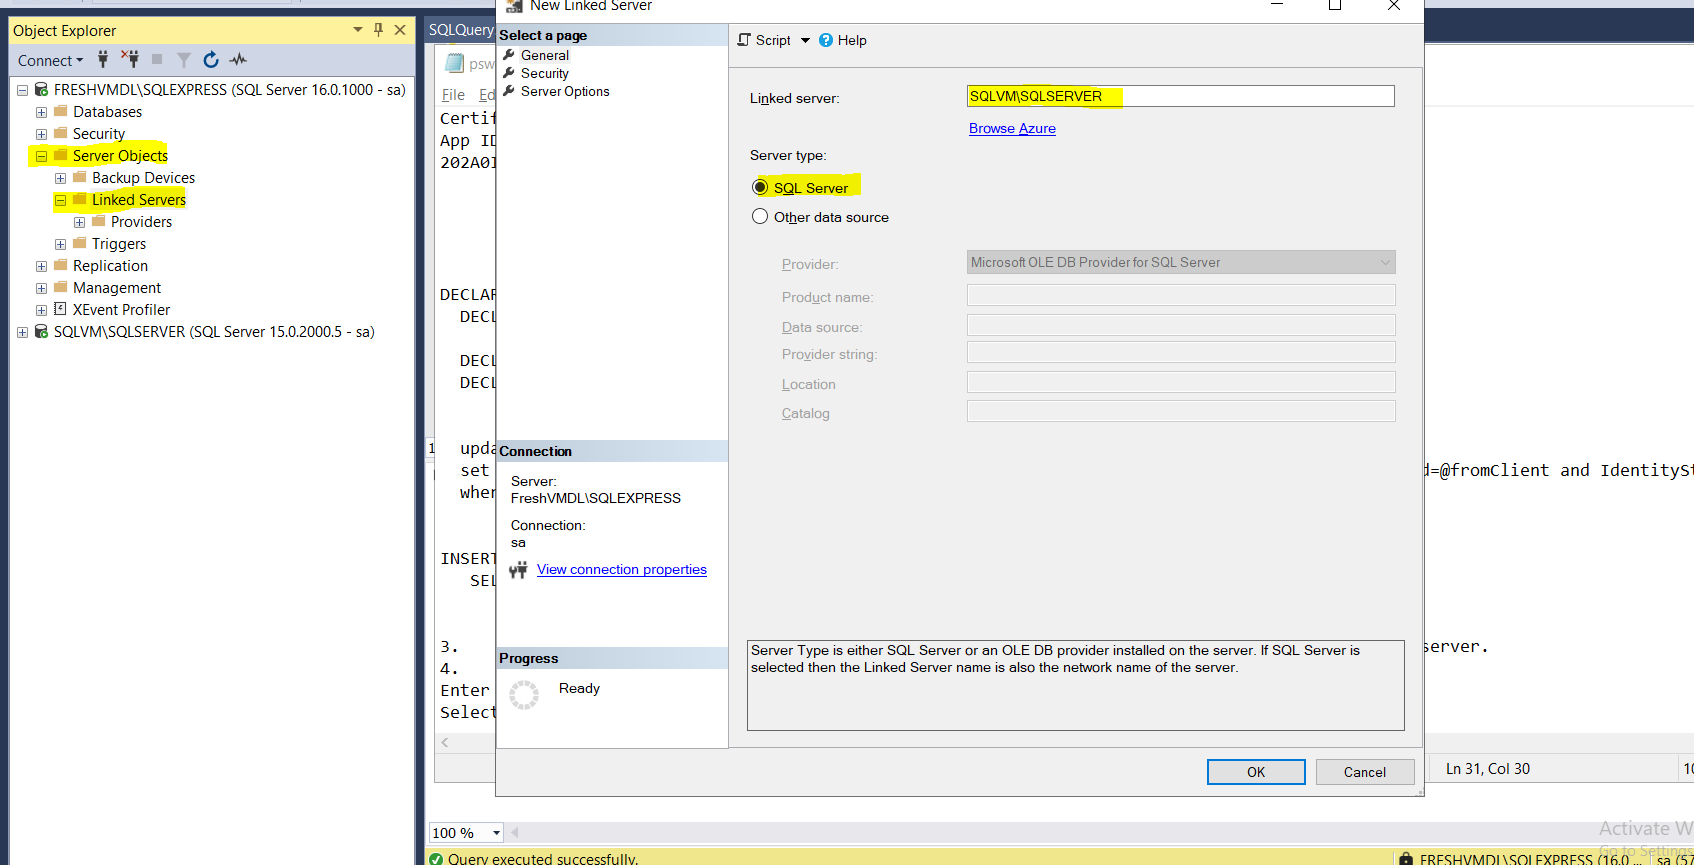The image size is (1694, 865).
Task: Click the wrench icon beside Server Options
Action: [509, 91]
